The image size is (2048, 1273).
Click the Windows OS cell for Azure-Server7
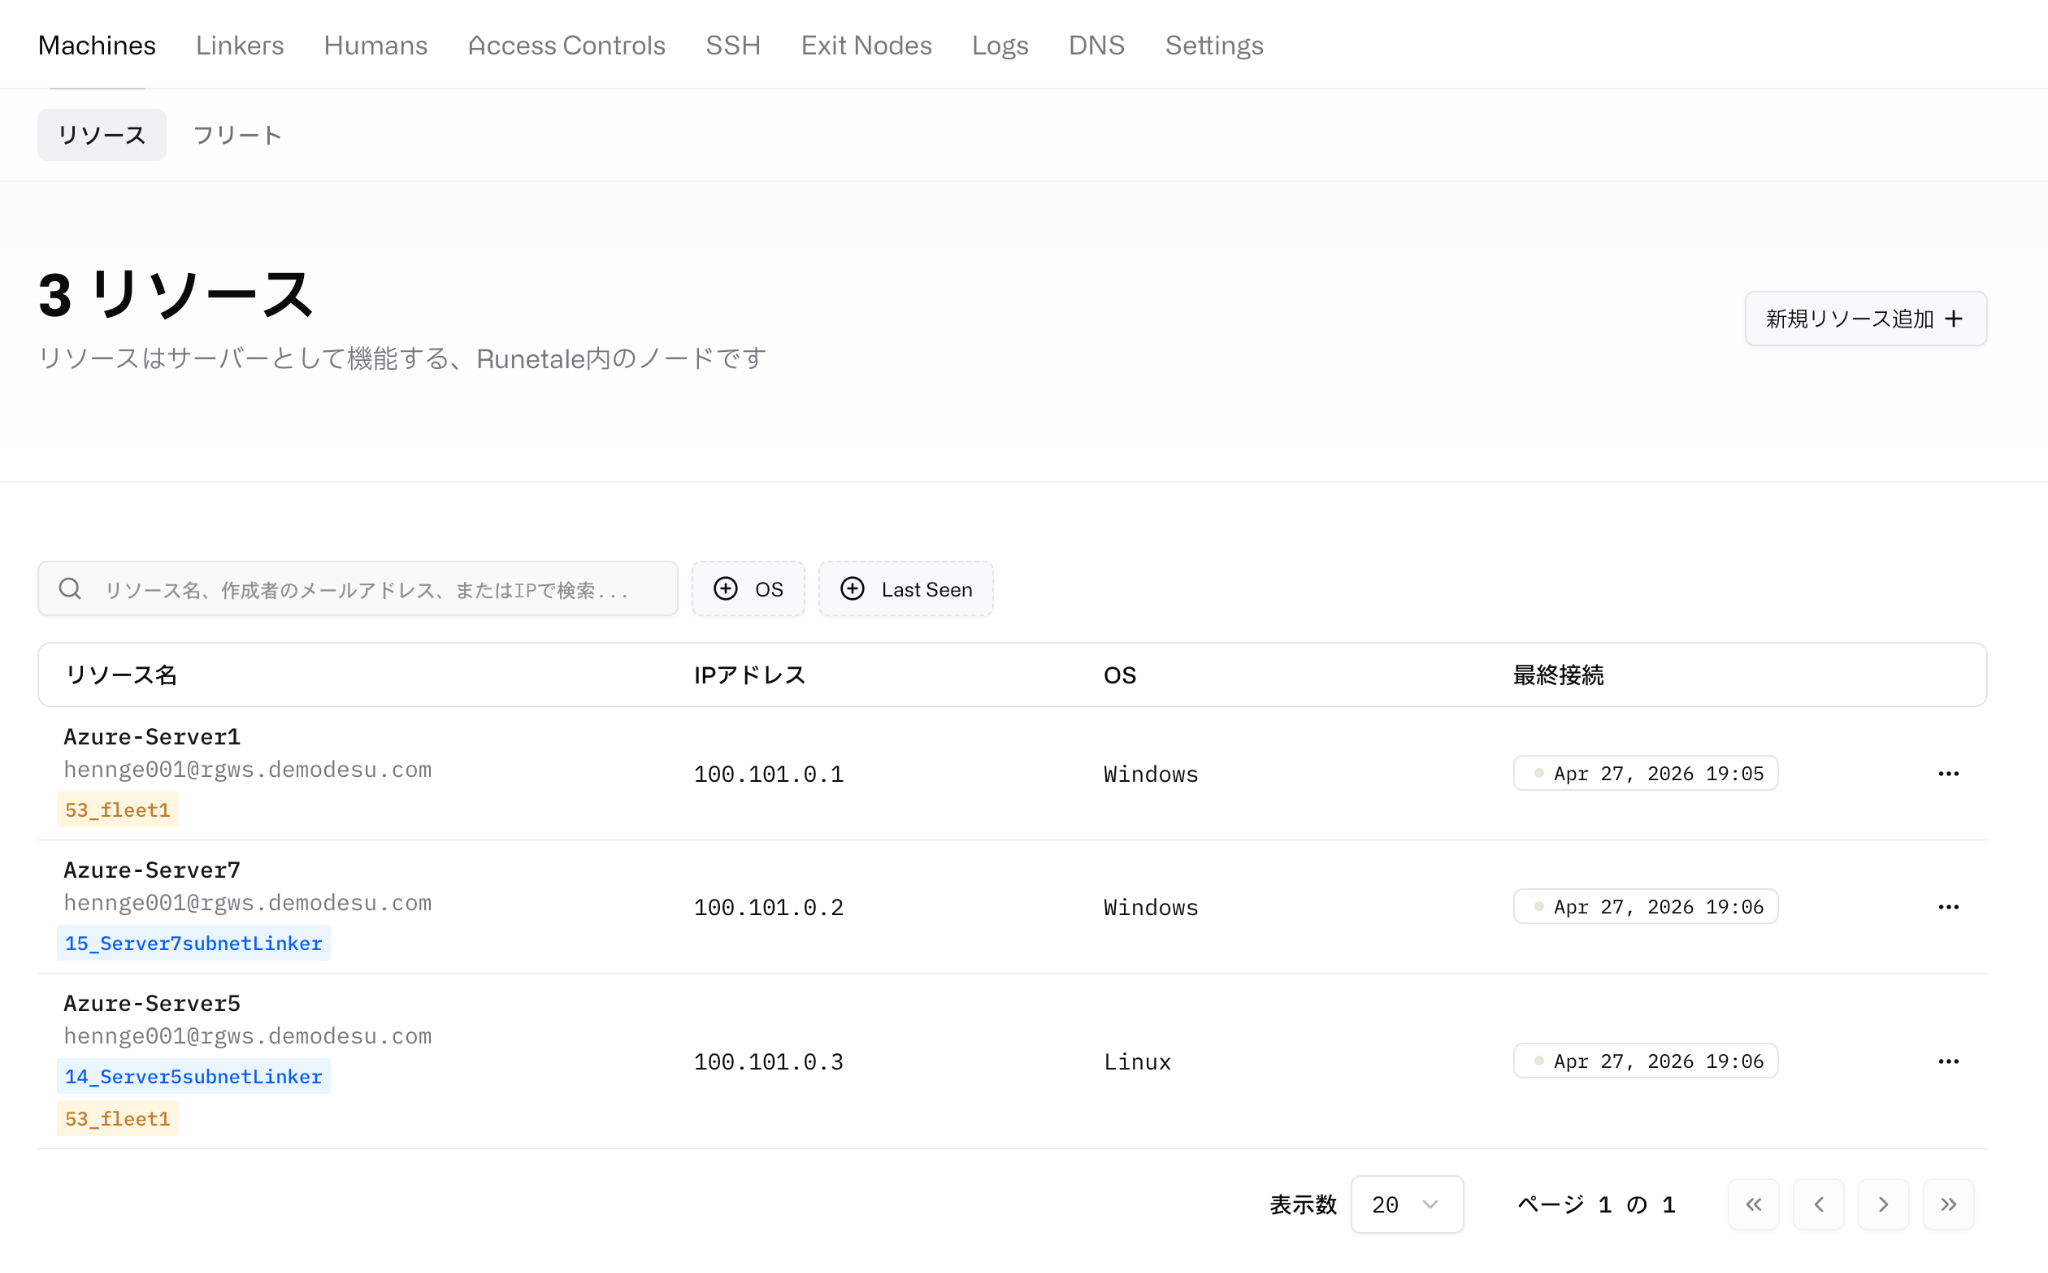coord(1151,907)
